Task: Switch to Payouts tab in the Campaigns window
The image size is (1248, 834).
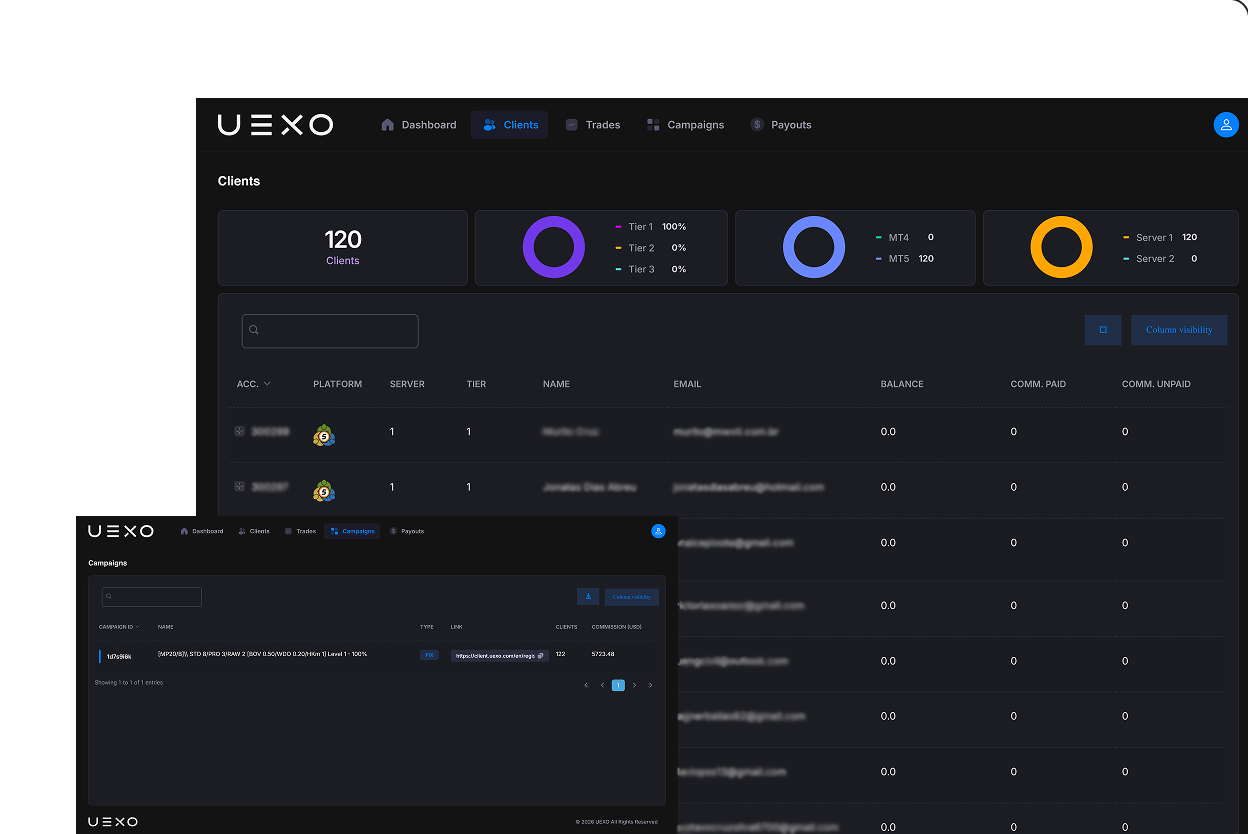Action: coord(407,531)
